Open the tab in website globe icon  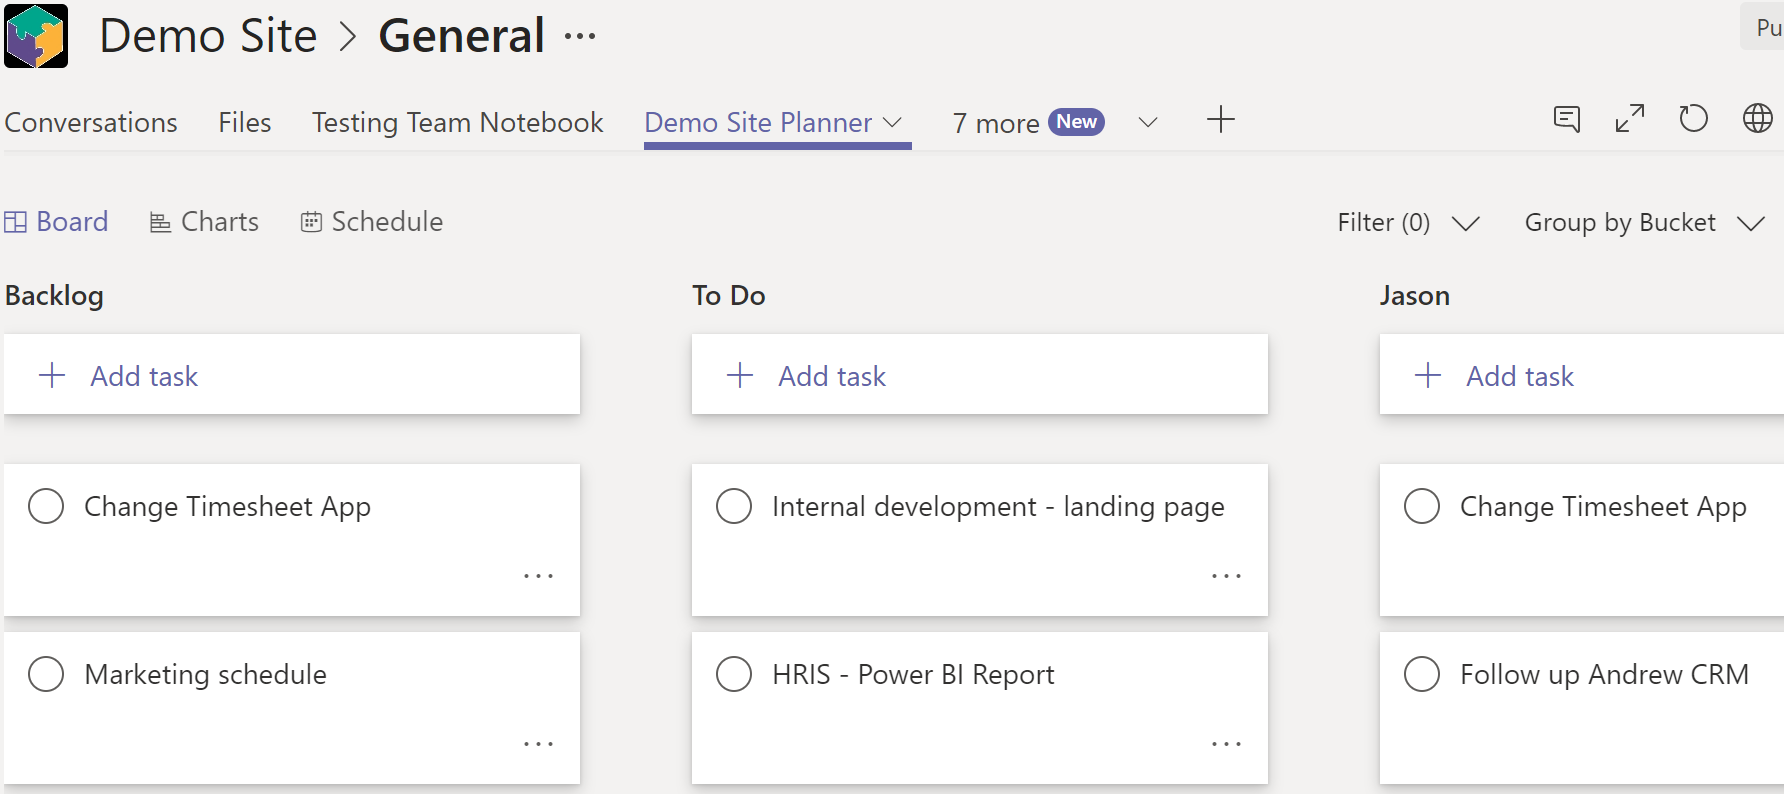pos(1757,119)
